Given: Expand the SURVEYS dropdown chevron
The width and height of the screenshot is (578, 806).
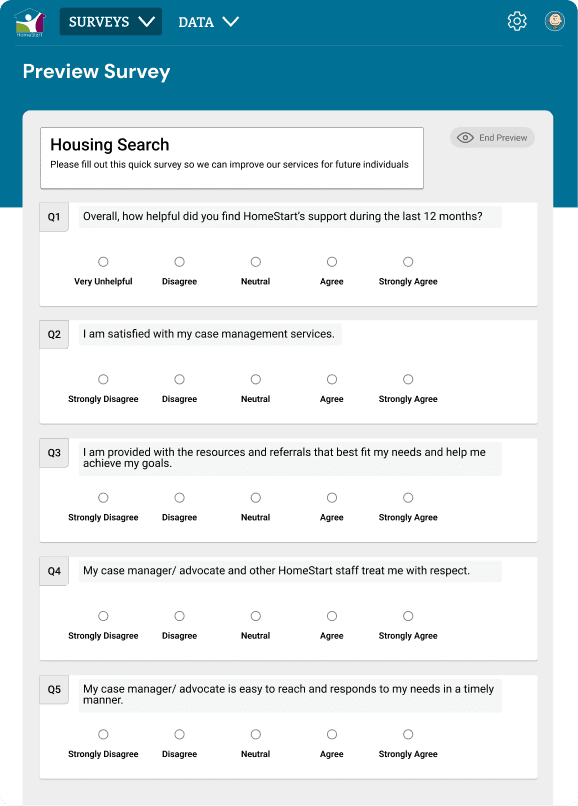Looking at the screenshot, I should pyautogui.click(x=147, y=22).
